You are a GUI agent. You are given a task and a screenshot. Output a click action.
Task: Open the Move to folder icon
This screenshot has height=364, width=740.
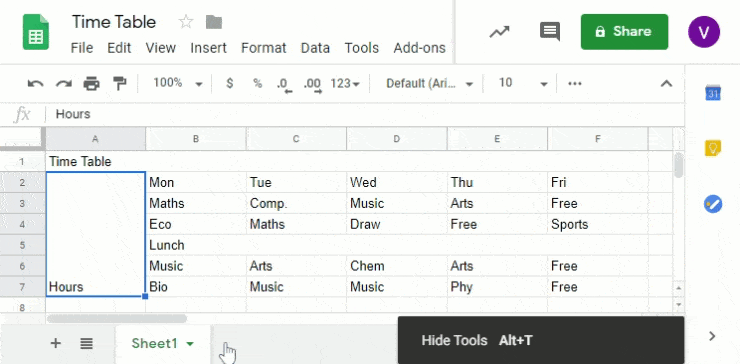tap(214, 22)
